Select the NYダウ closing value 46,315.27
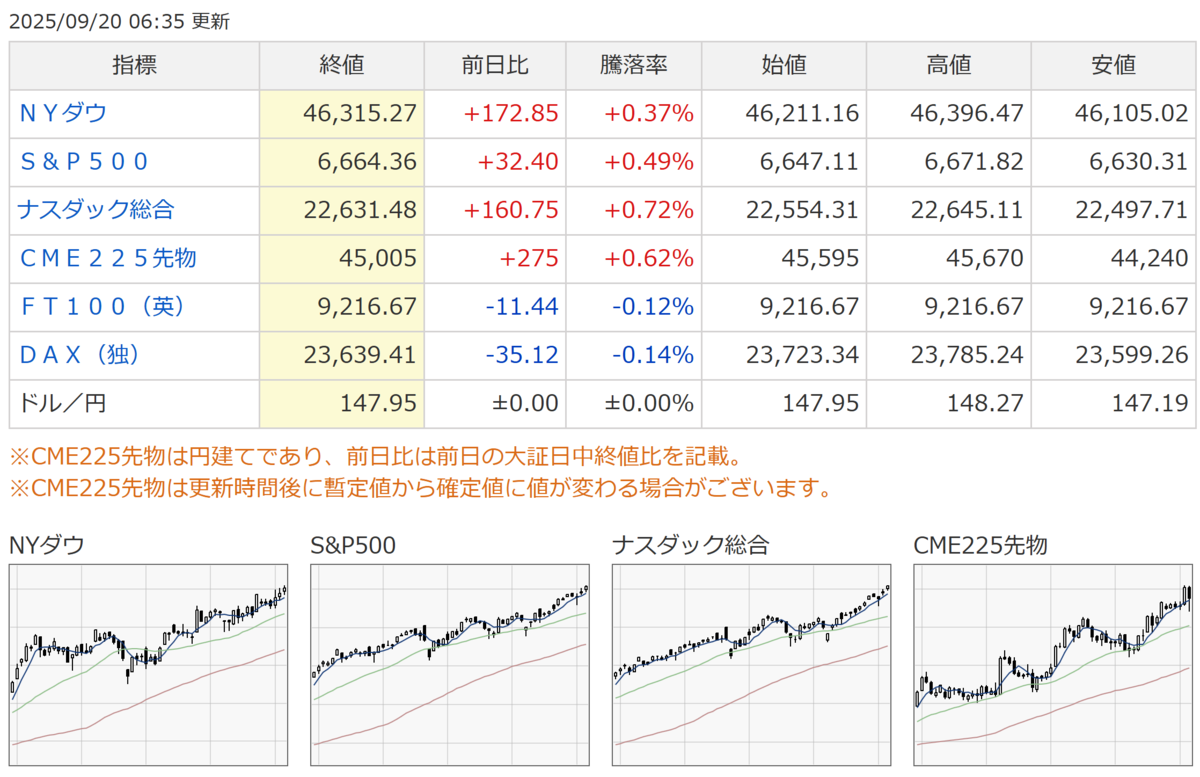1200x777 pixels. pos(360,114)
